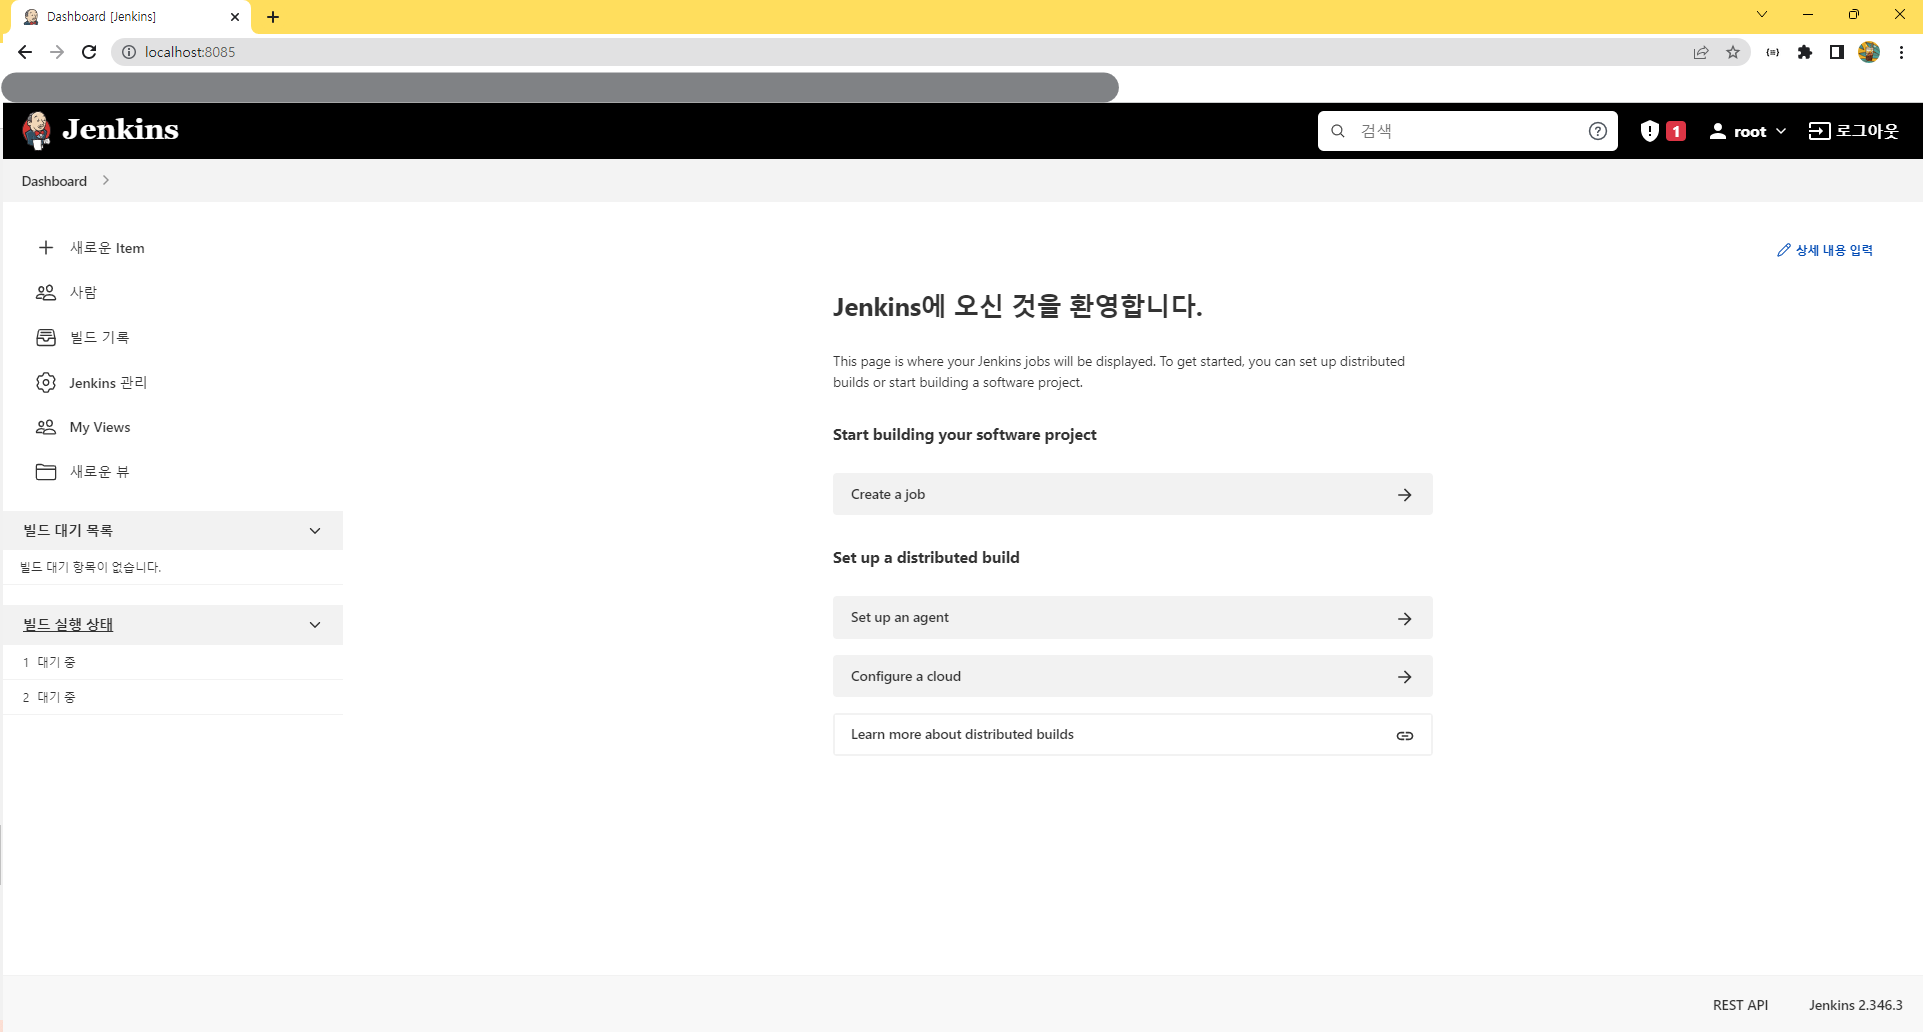Viewport: 1923px width, 1032px height.
Task: Click the My Views people icon
Action: tap(46, 427)
